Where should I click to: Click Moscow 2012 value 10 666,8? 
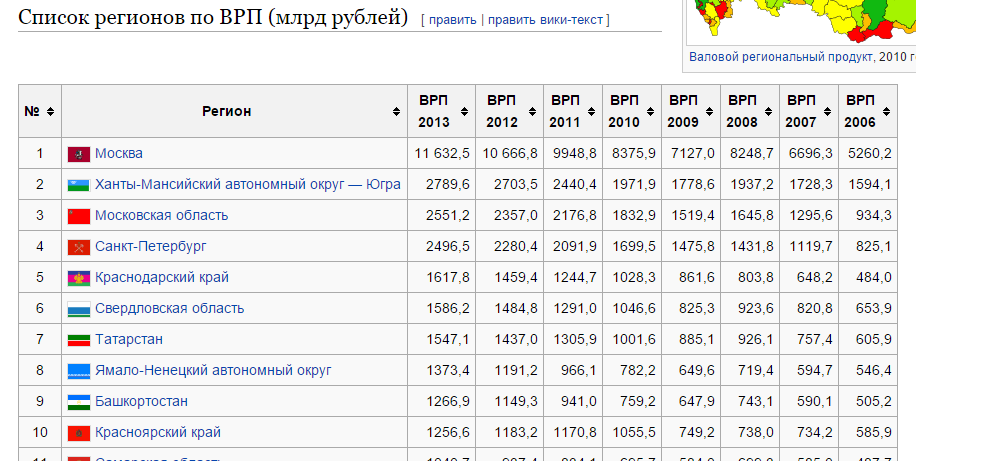(510, 154)
